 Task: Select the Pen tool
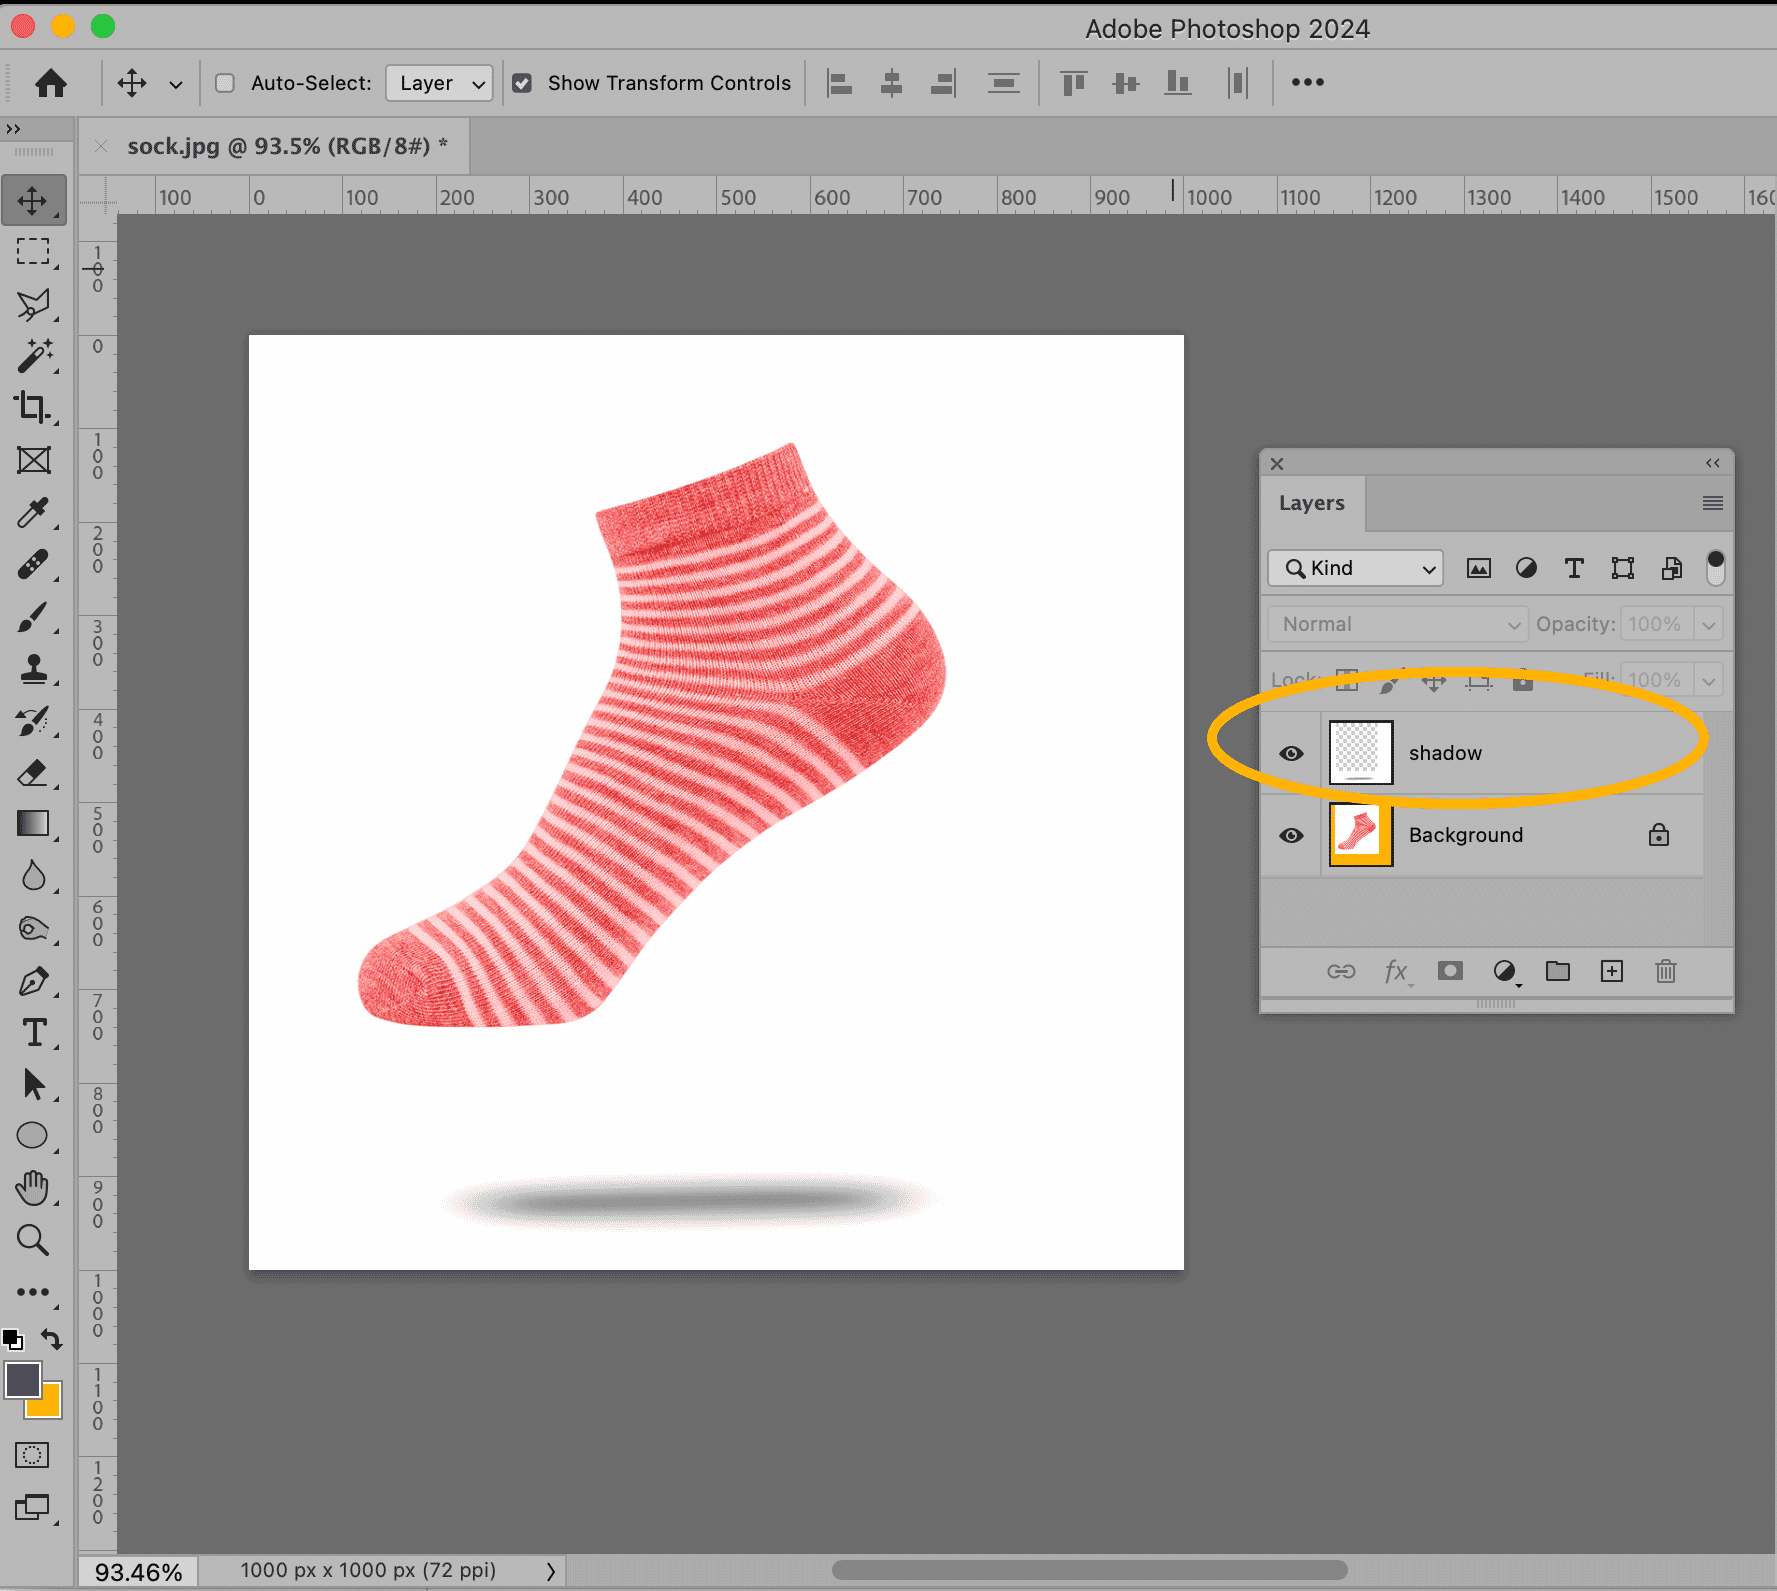33,981
